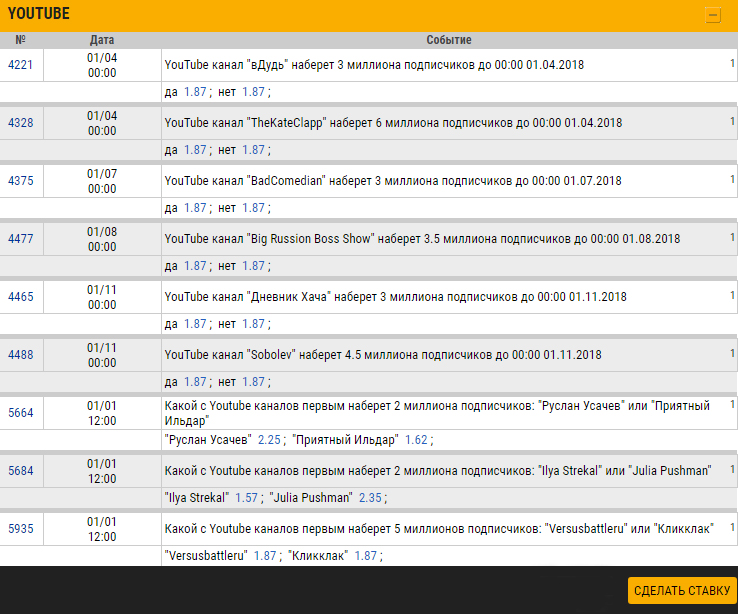The image size is (738, 614).
Task: Open event number 4328
Action: point(21,123)
